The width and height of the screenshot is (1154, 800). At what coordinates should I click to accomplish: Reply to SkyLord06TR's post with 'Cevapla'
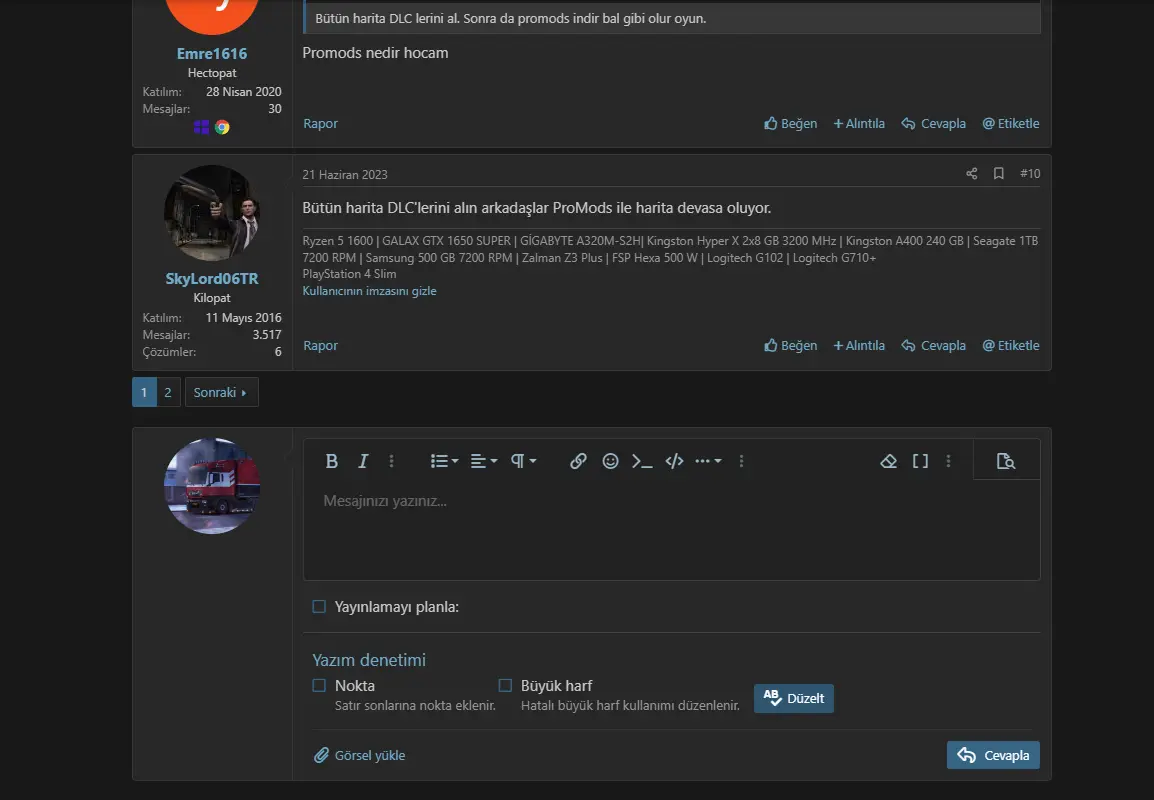point(933,345)
